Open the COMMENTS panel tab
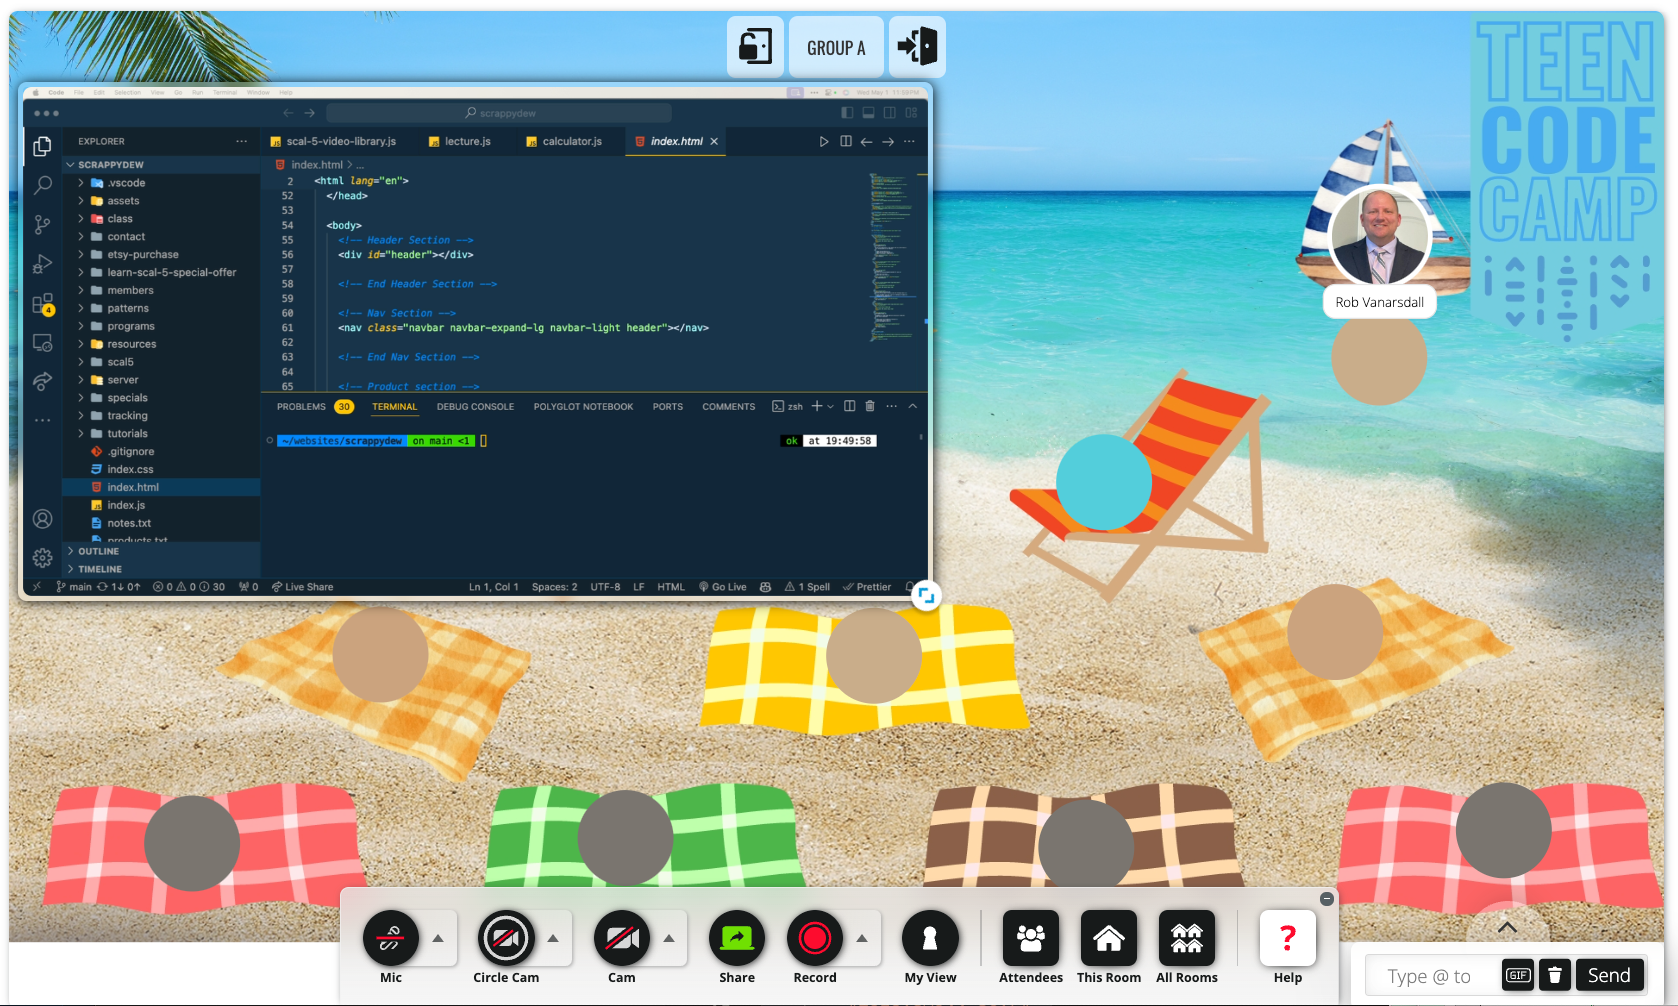The image size is (1678, 1006). click(729, 407)
